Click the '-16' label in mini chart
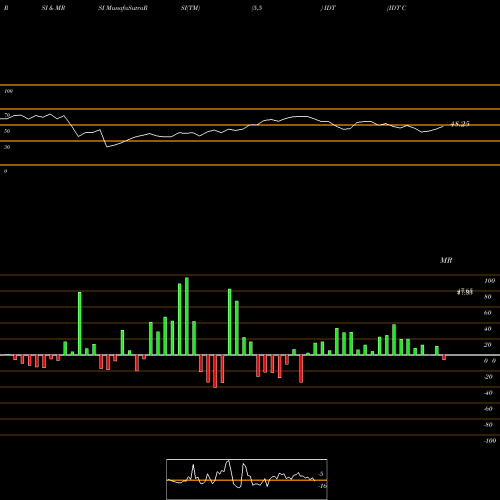This screenshot has width=500, height=500. click(x=322, y=486)
